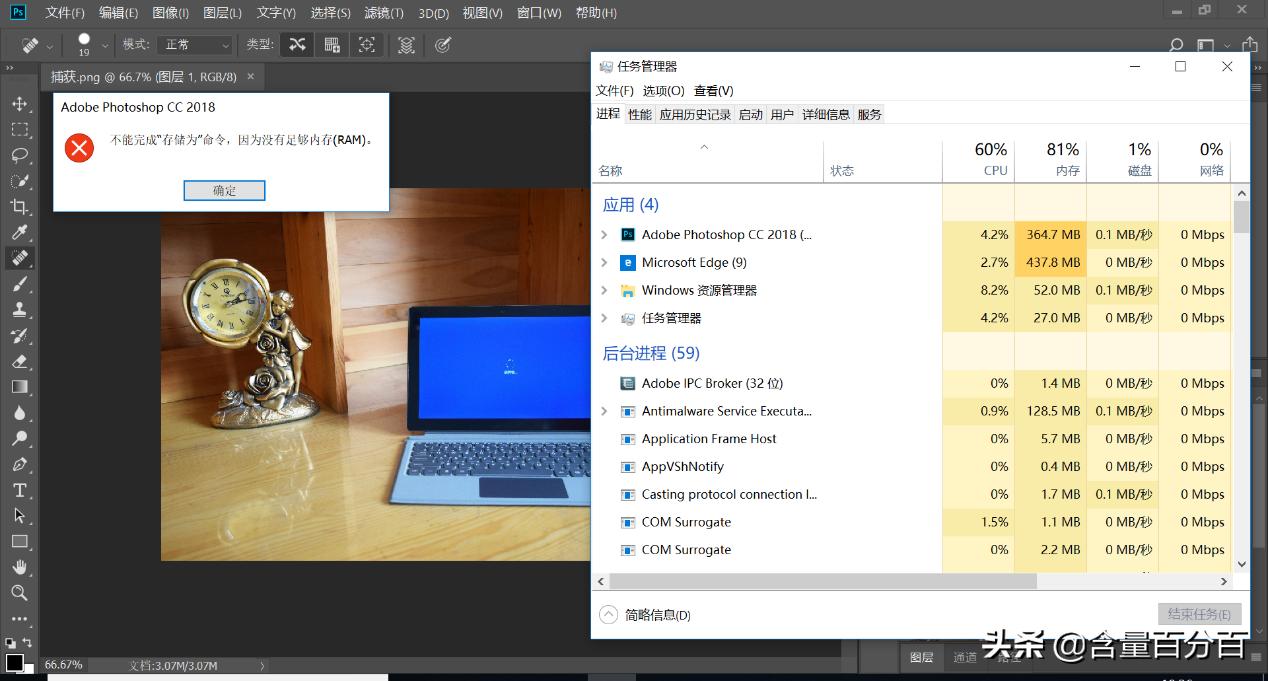The image size is (1268, 681).
Task: Select the Move tool
Action: [20, 102]
